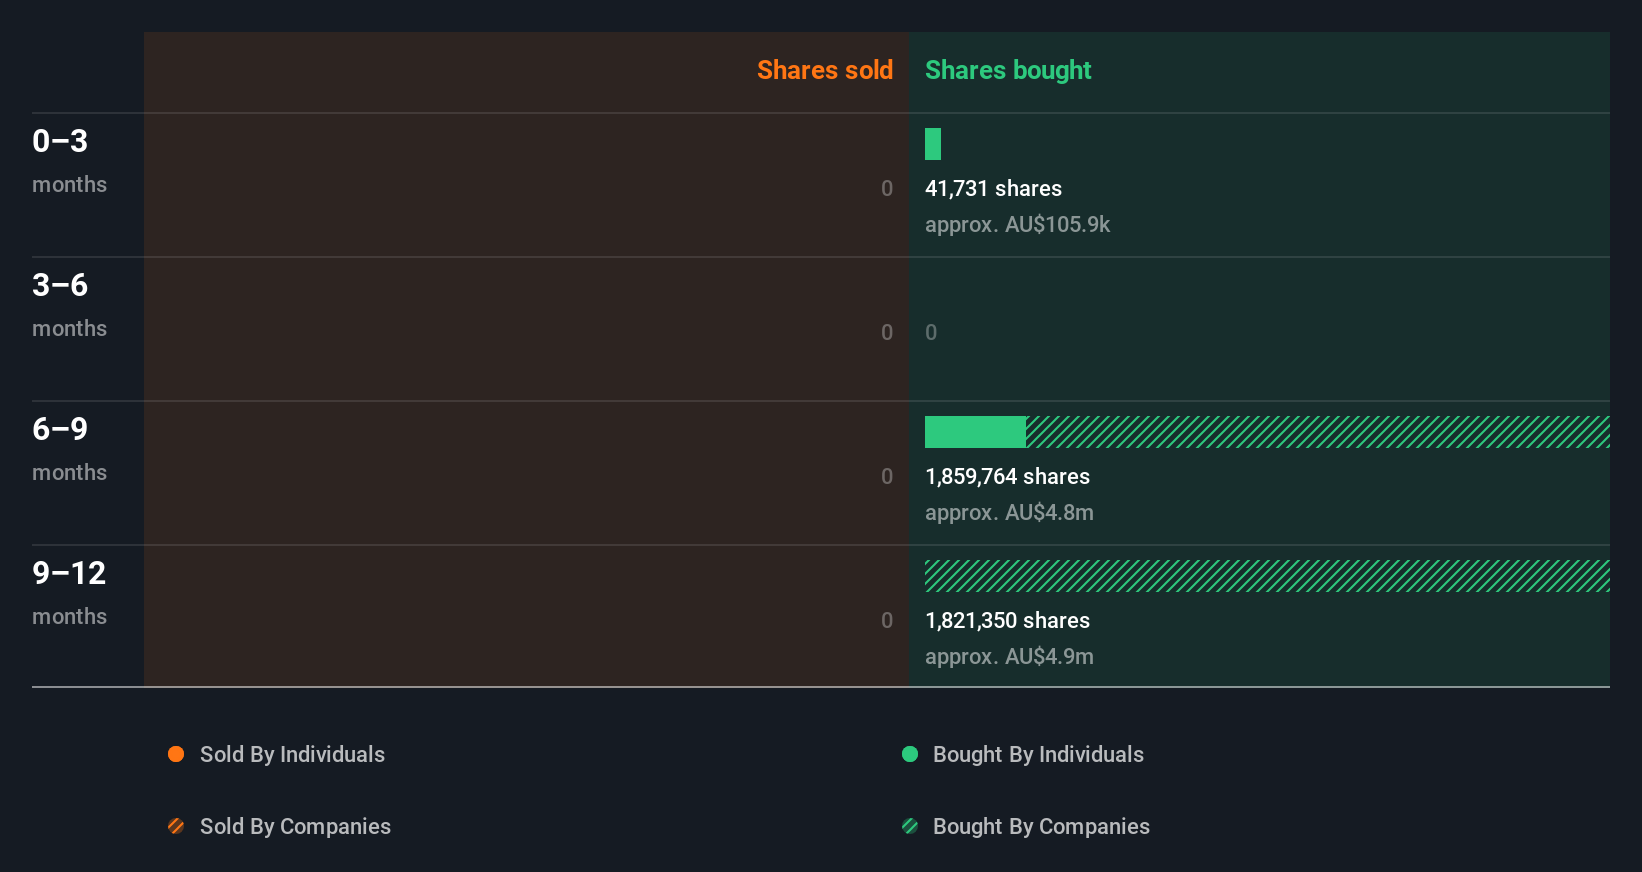Image resolution: width=1642 pixels, height=872 pixels.
Task: Click the approx. AU$4.9m amount
Action: (1009, 656)
